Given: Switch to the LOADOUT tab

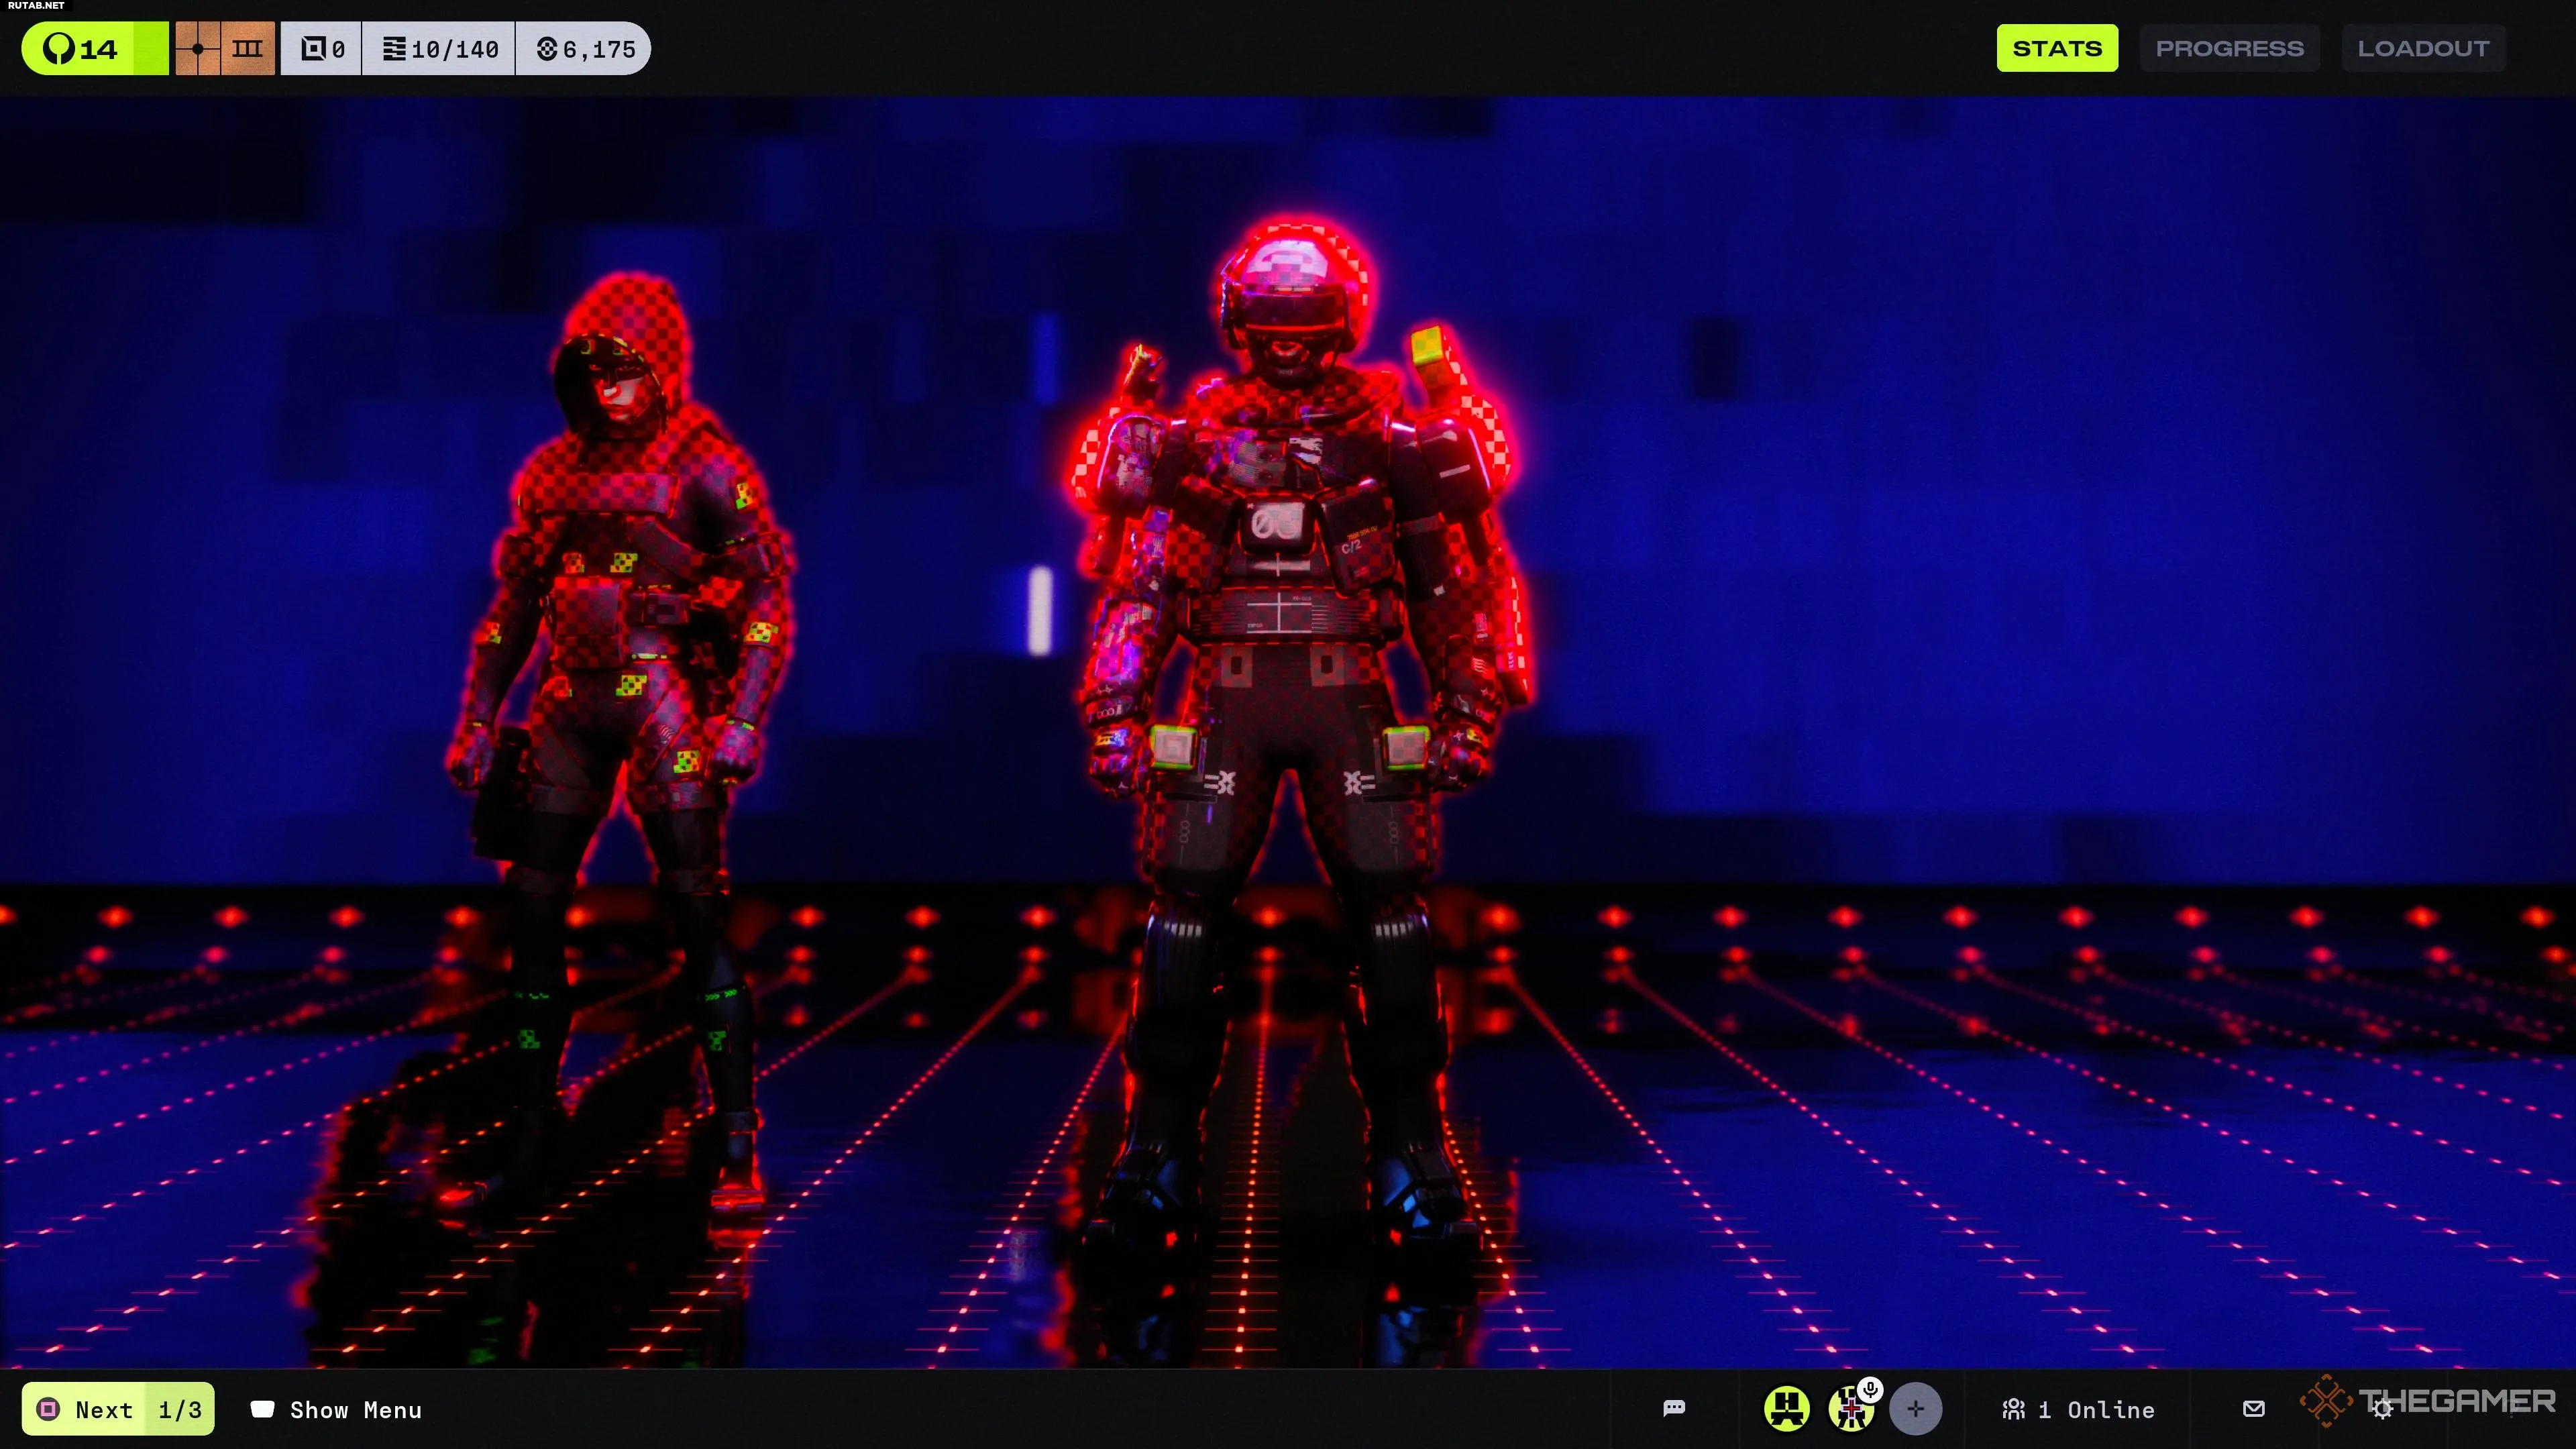Looking at the screenshot, I should click(x=2423, y=49).
